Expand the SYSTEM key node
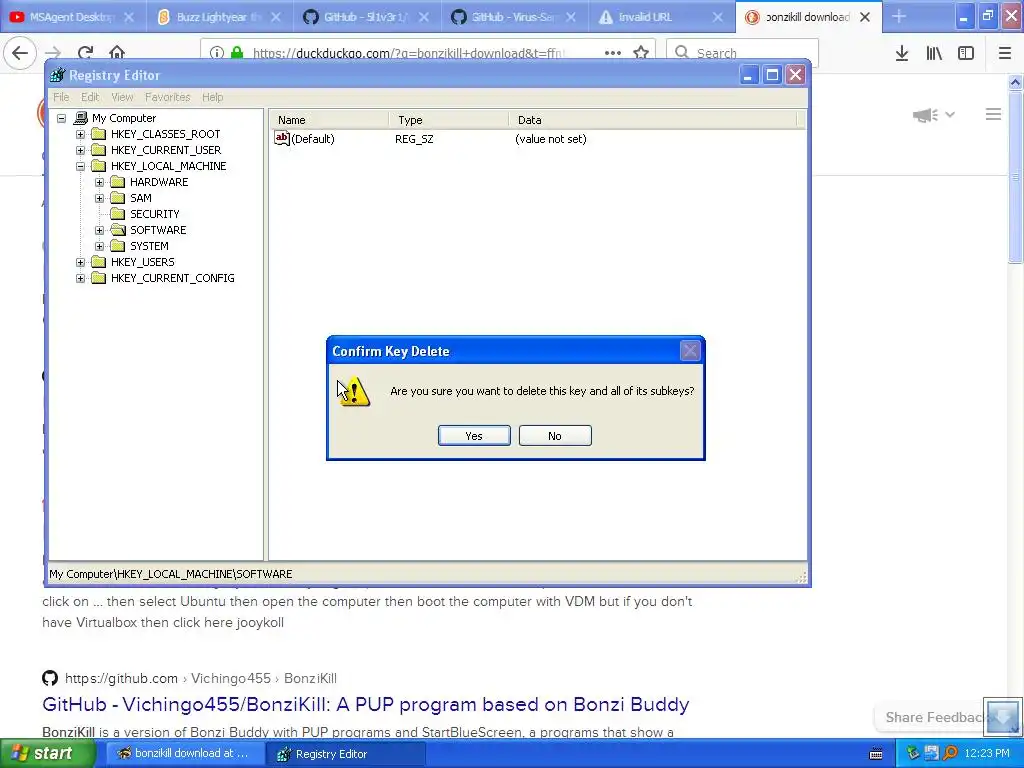Screen dimensions: 1024x768 99,246
